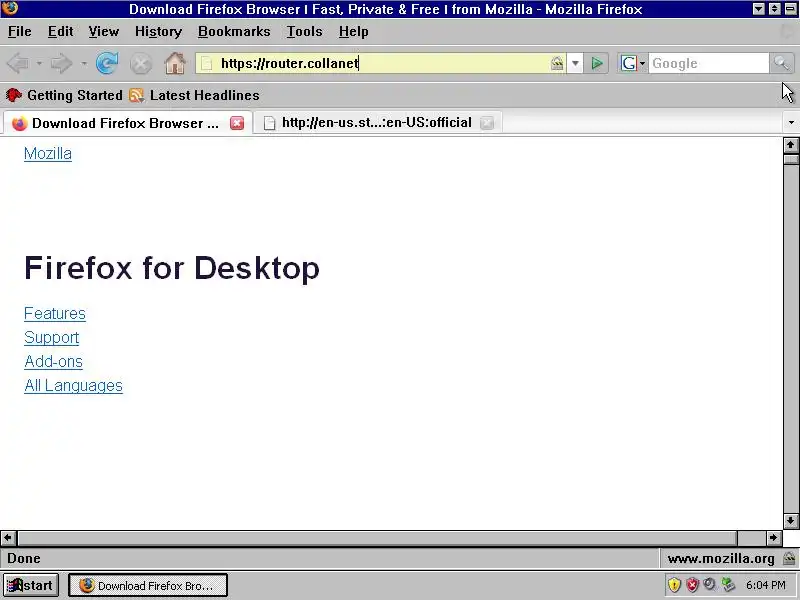Click the page icon in the address bar
Image resolution: width=800 pixels, height=600 pixels.
click(207, 63)
